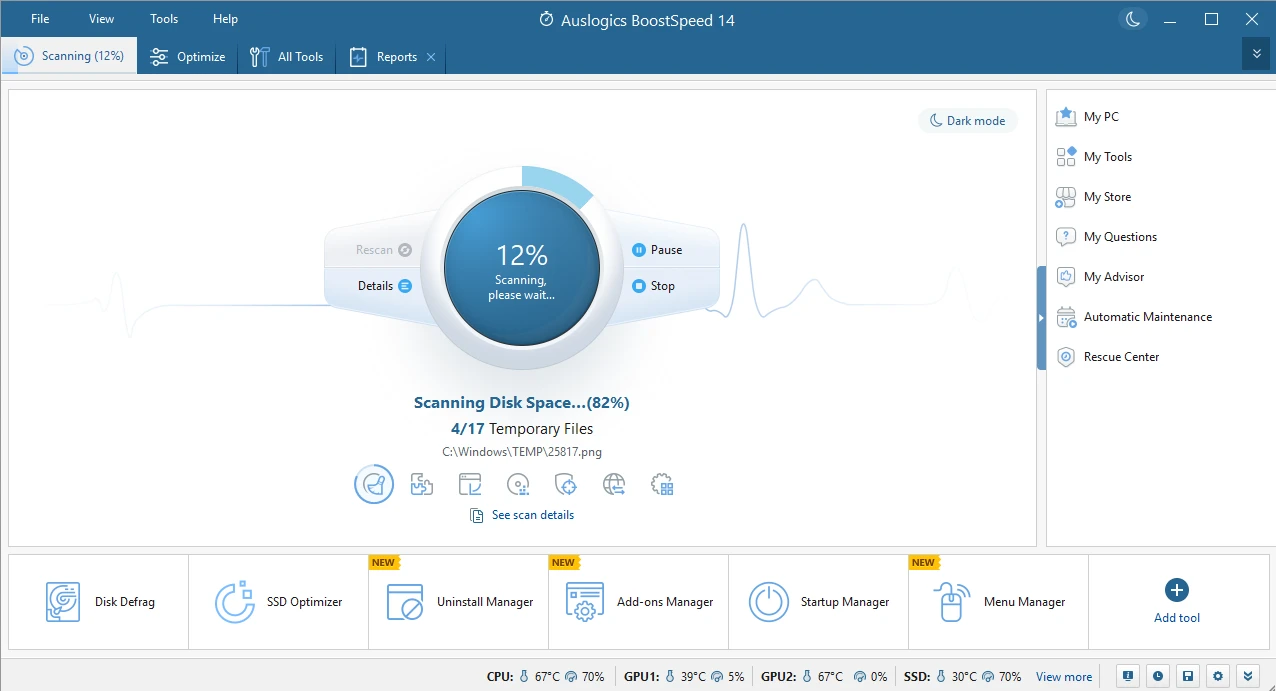
Task: Click the save report icon in the status bar
Action: [x=1187, y=676]
